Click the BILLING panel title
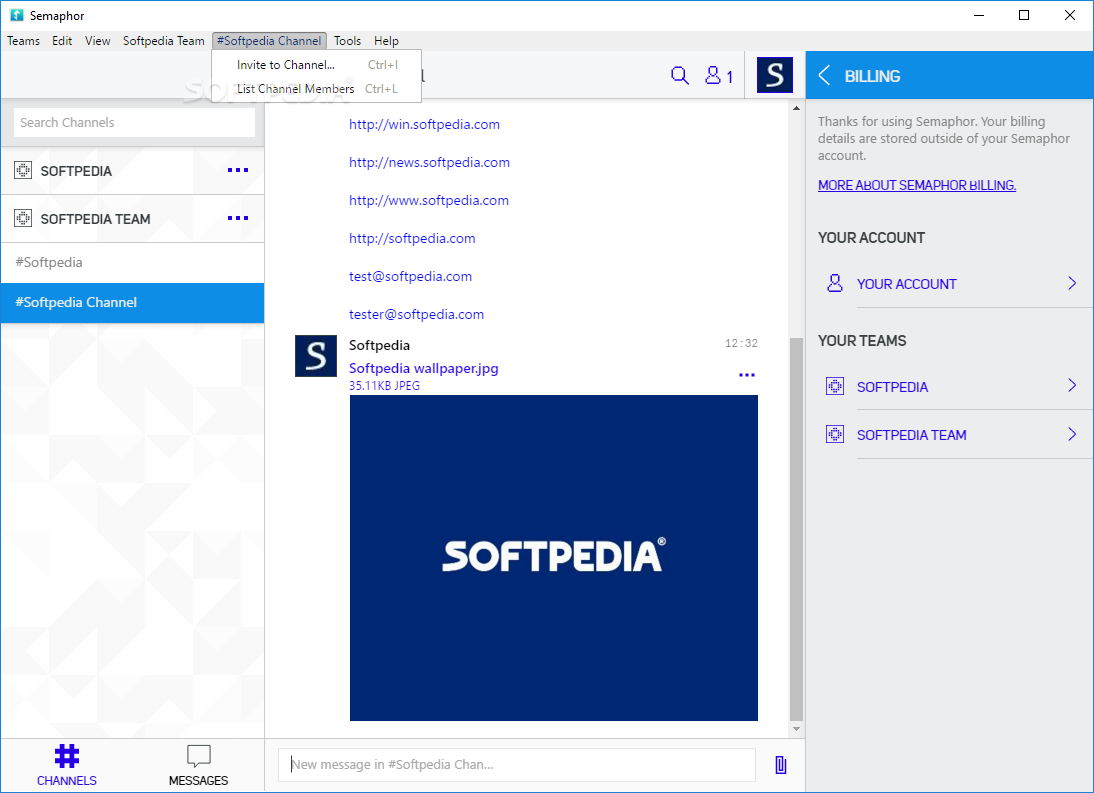This screenshot has width=1094, height=793. [872, 76]
